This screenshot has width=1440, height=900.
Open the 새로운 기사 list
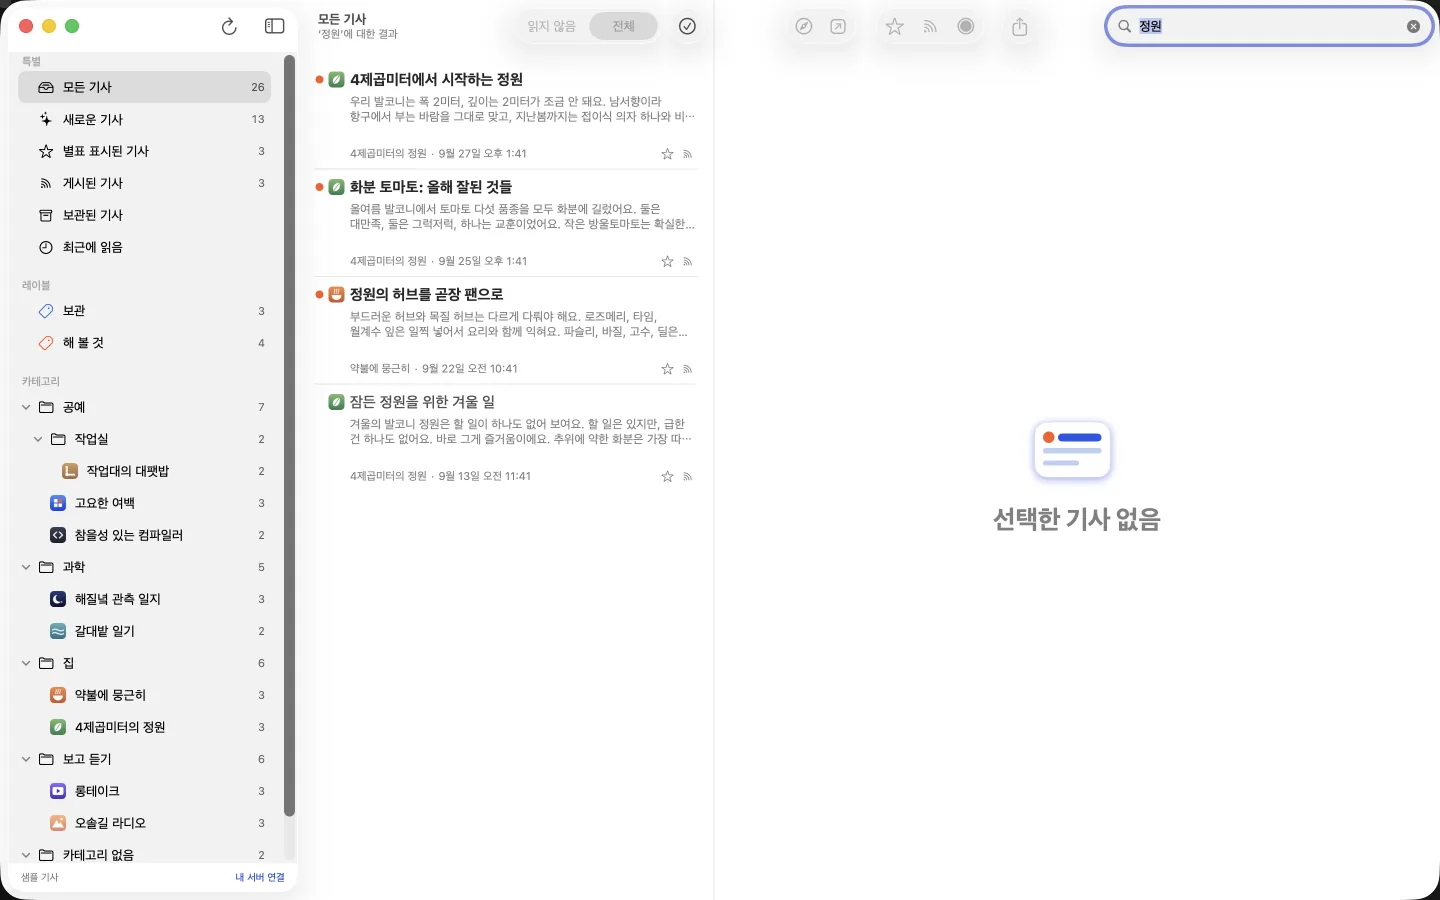(x=144, y=119)
